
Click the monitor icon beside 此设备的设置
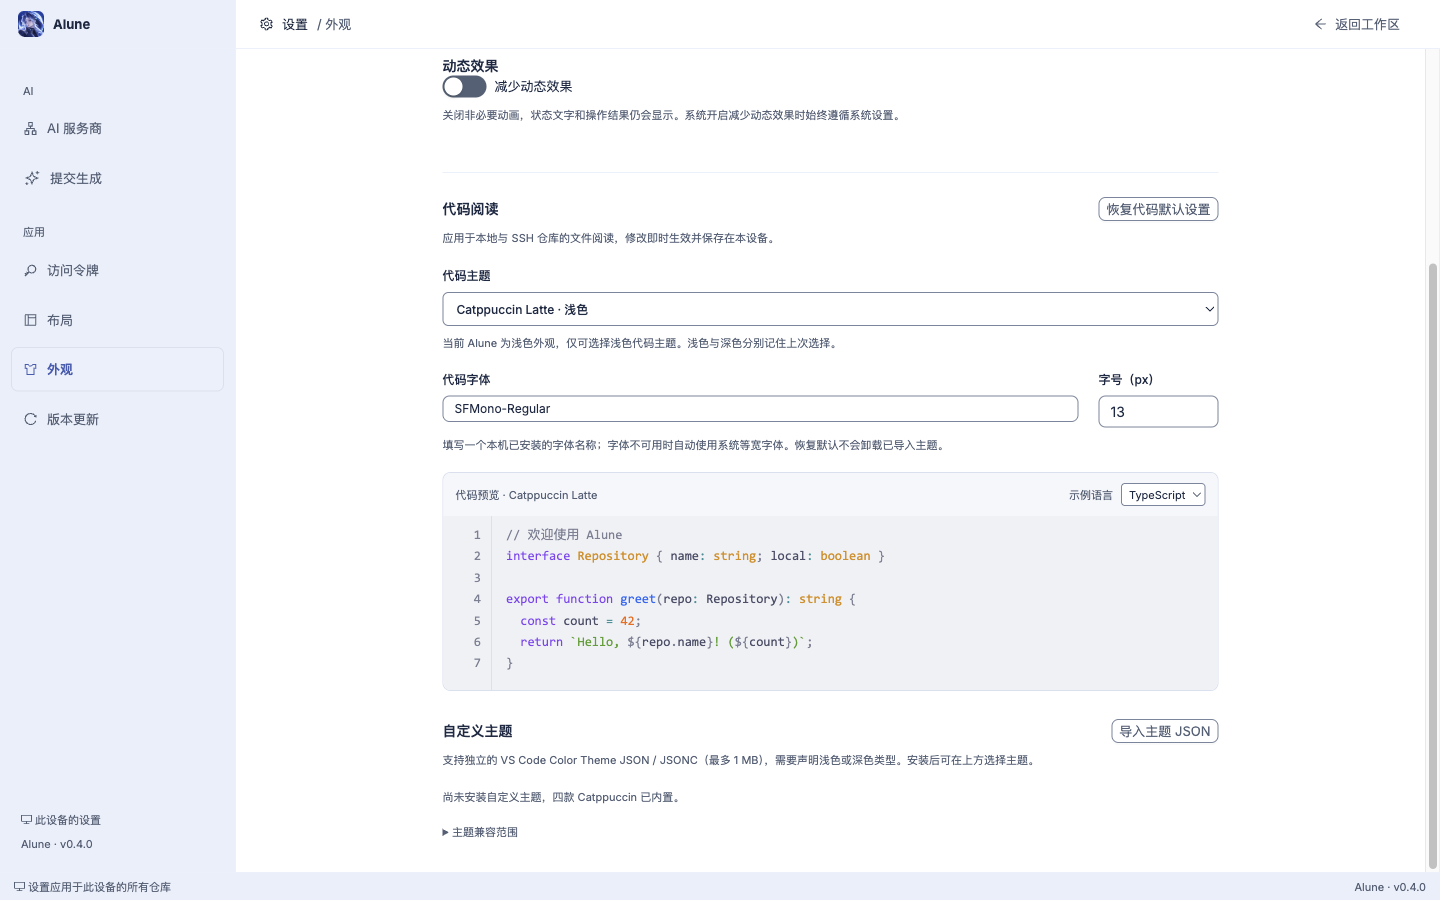click(27, 820)
